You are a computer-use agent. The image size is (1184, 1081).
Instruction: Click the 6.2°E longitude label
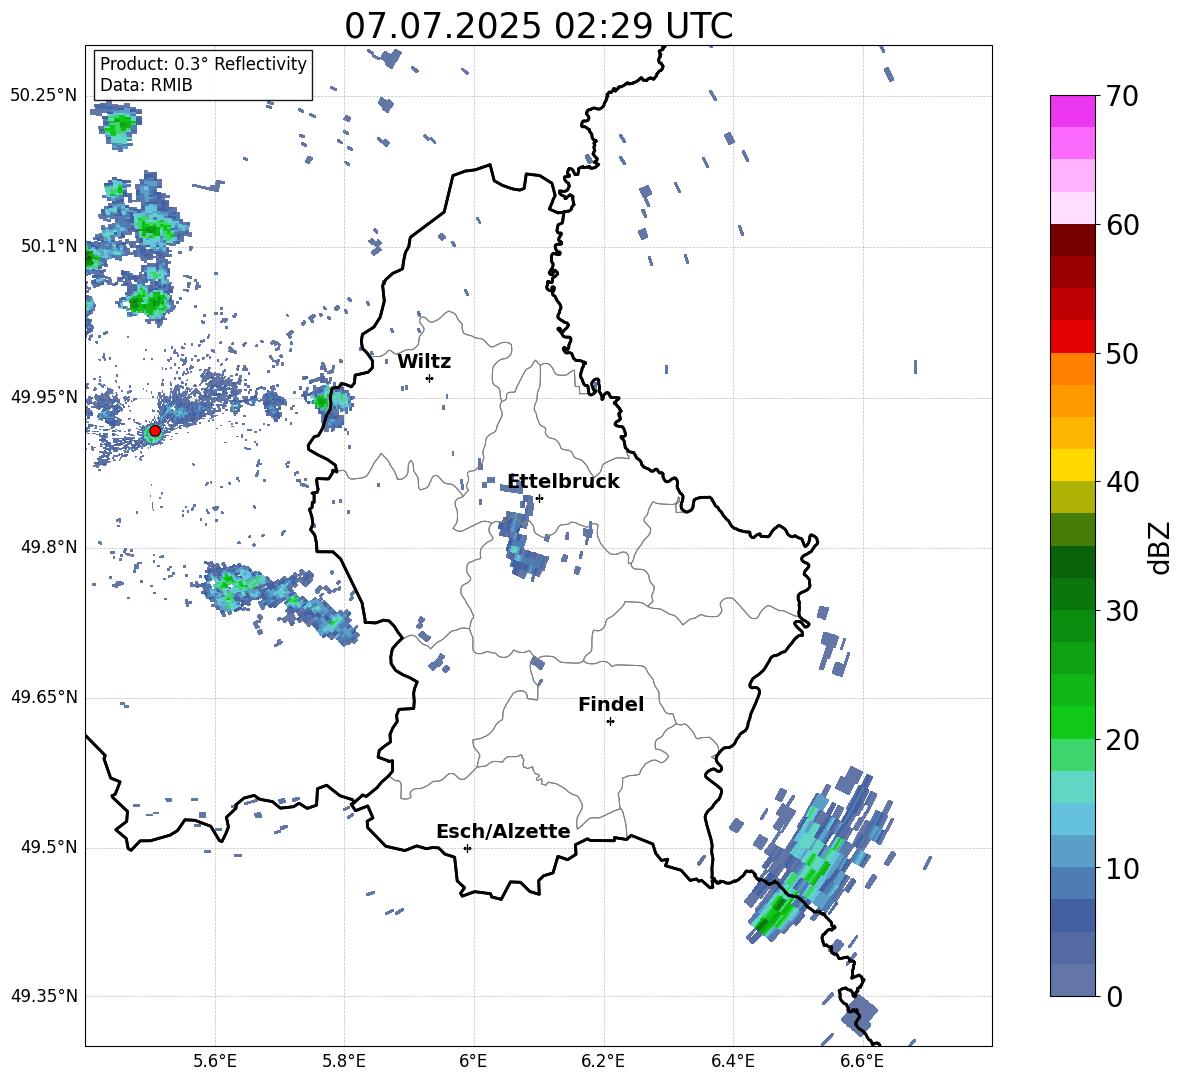[603, 1061]
